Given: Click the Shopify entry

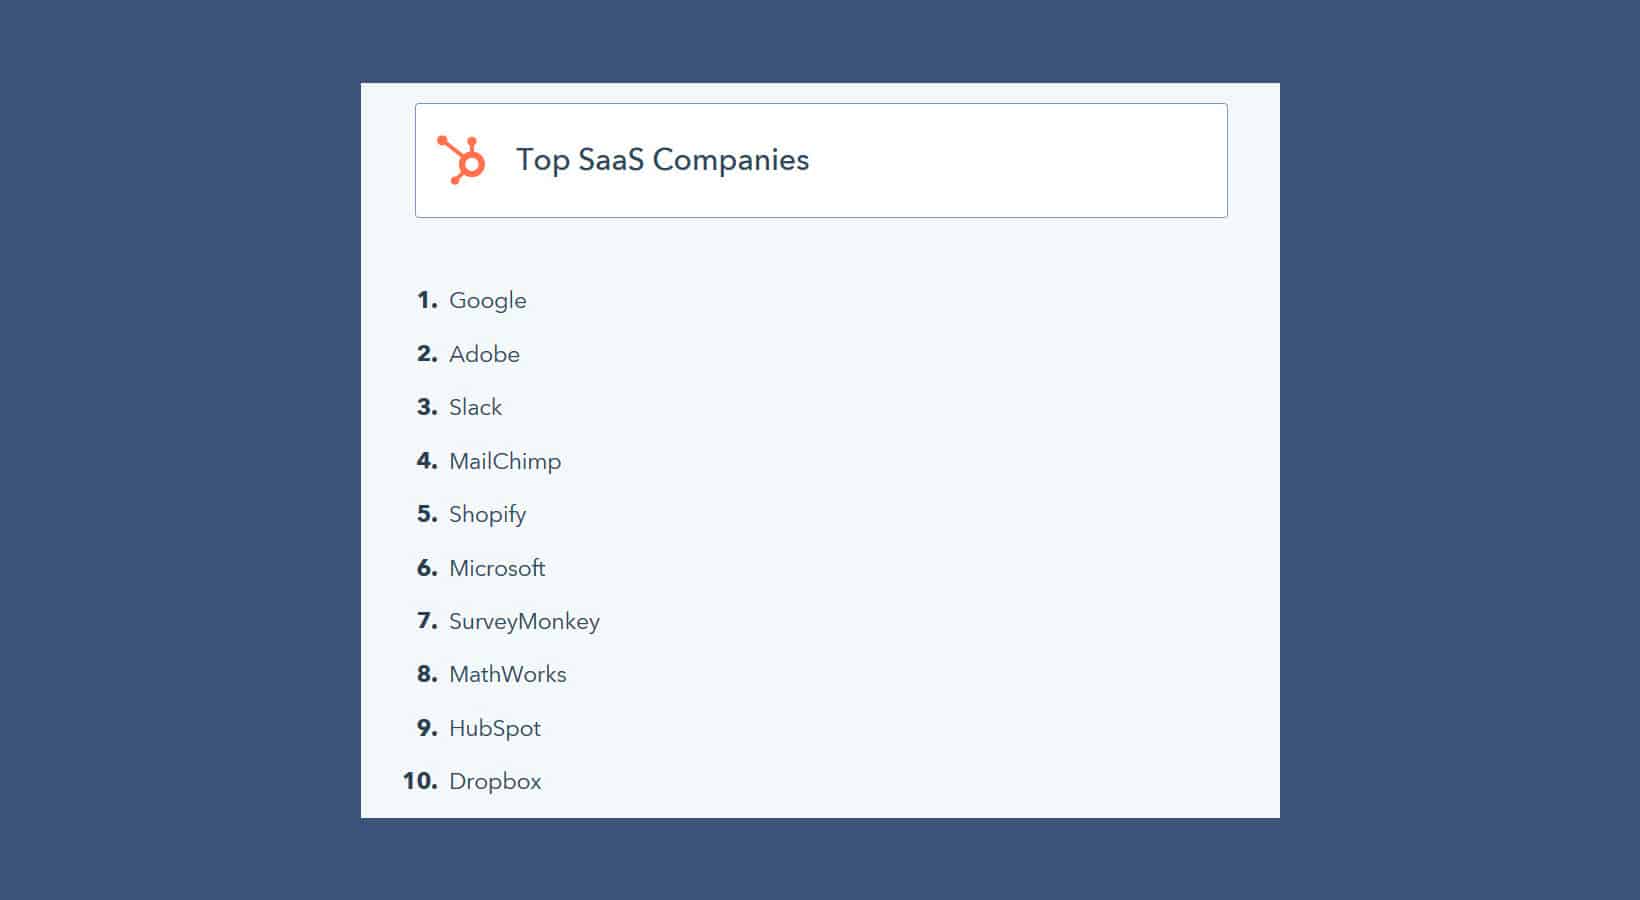Looking at the screenshot, I should 487,515.
